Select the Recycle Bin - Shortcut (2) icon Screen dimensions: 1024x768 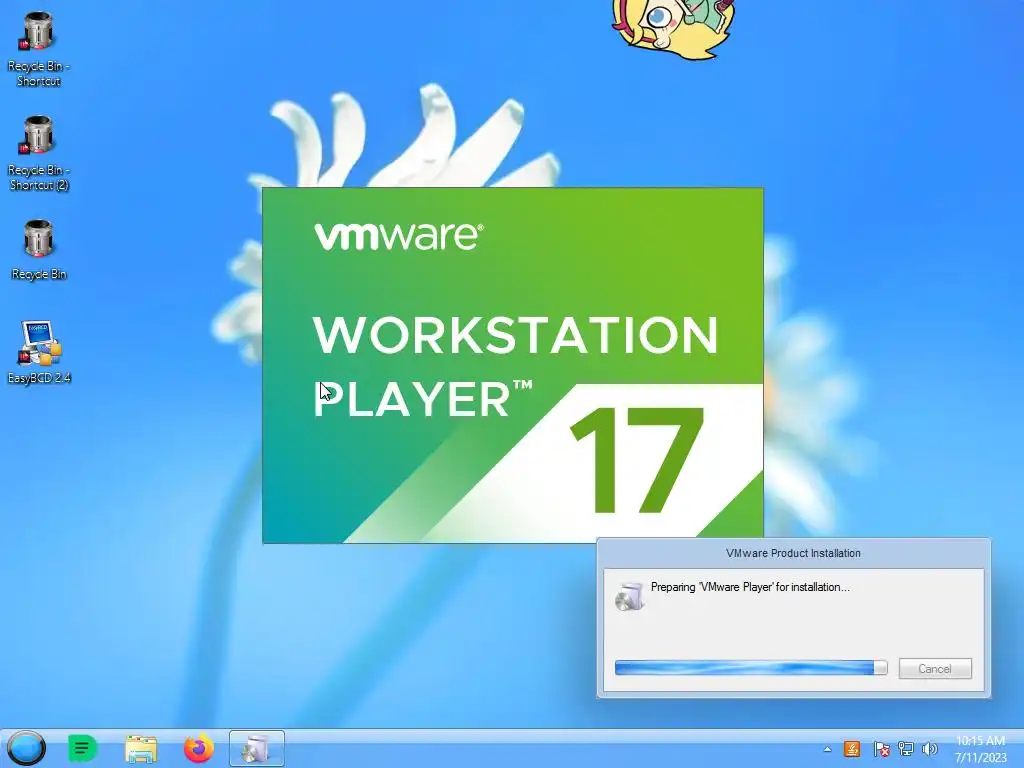tap(38, 153)
